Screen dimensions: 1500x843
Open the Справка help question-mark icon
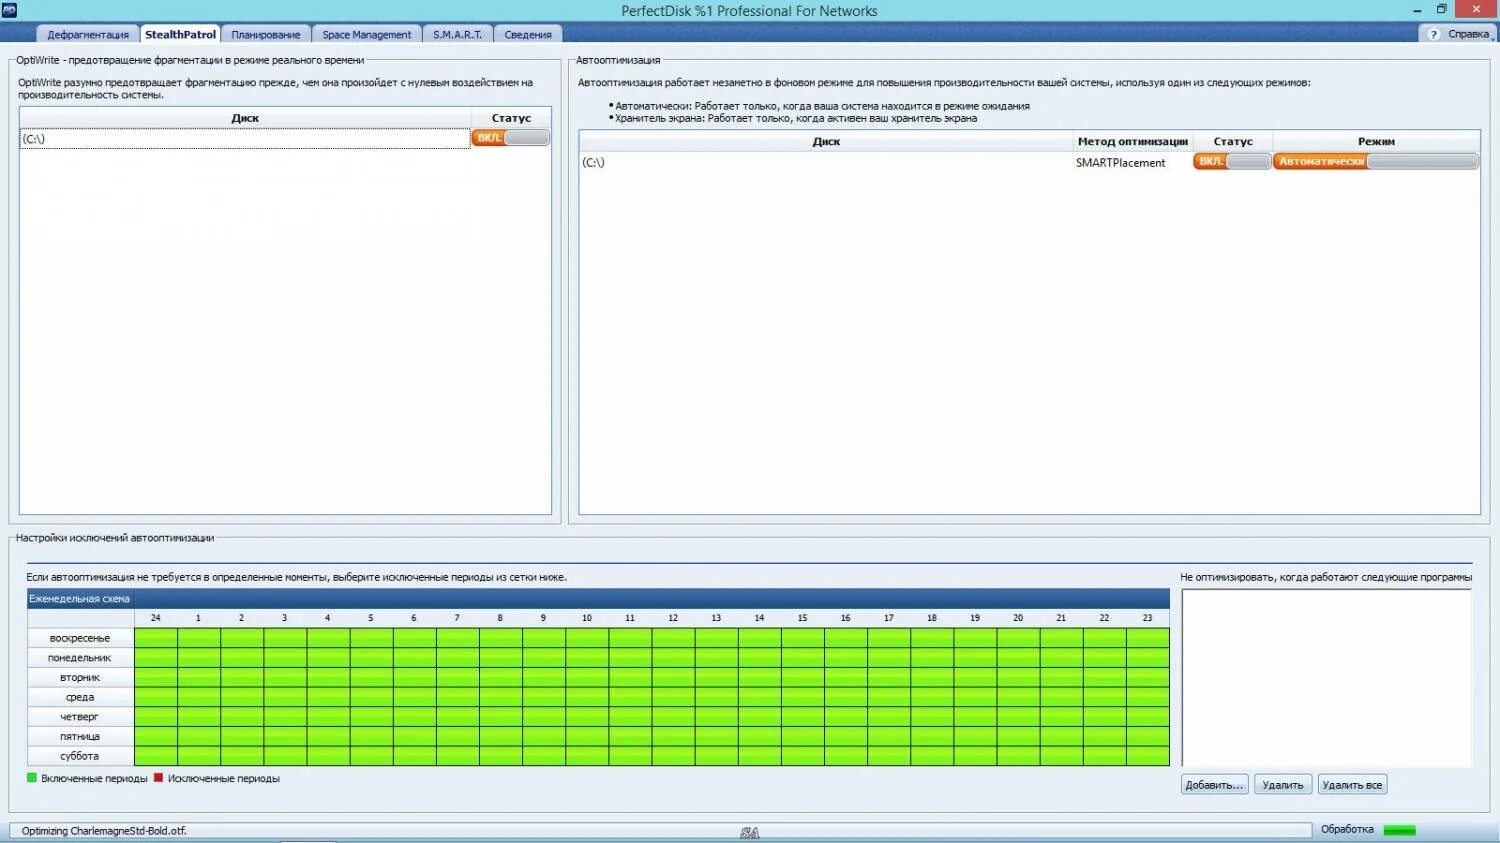point(1433,34)
